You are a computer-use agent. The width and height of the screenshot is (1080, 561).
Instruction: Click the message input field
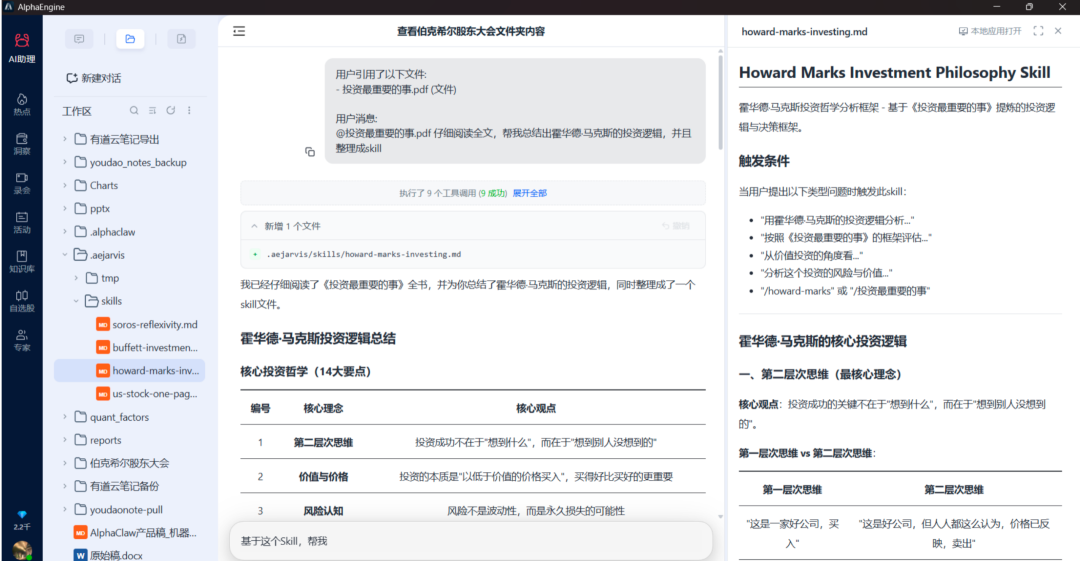470,541
